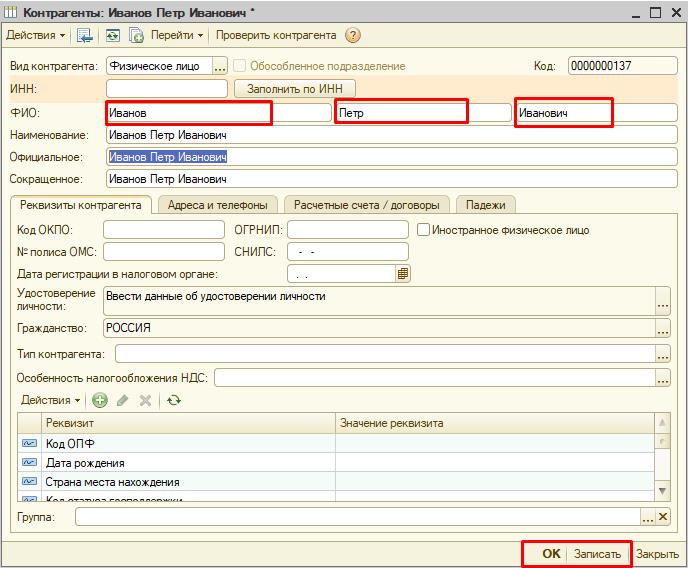Viewport: 688px width, 568px height.
Task: Click the delete X icon in requisites toolbar
Action: 145,400
